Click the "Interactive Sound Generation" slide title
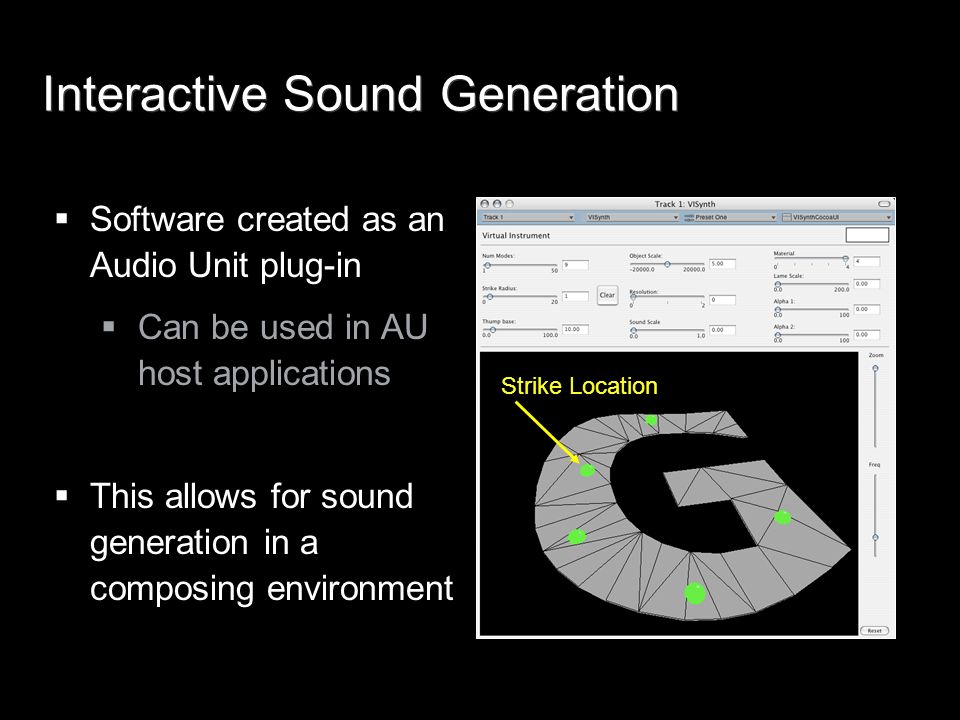The width and height of the screenshot is (960, 720). pos(361,94)
